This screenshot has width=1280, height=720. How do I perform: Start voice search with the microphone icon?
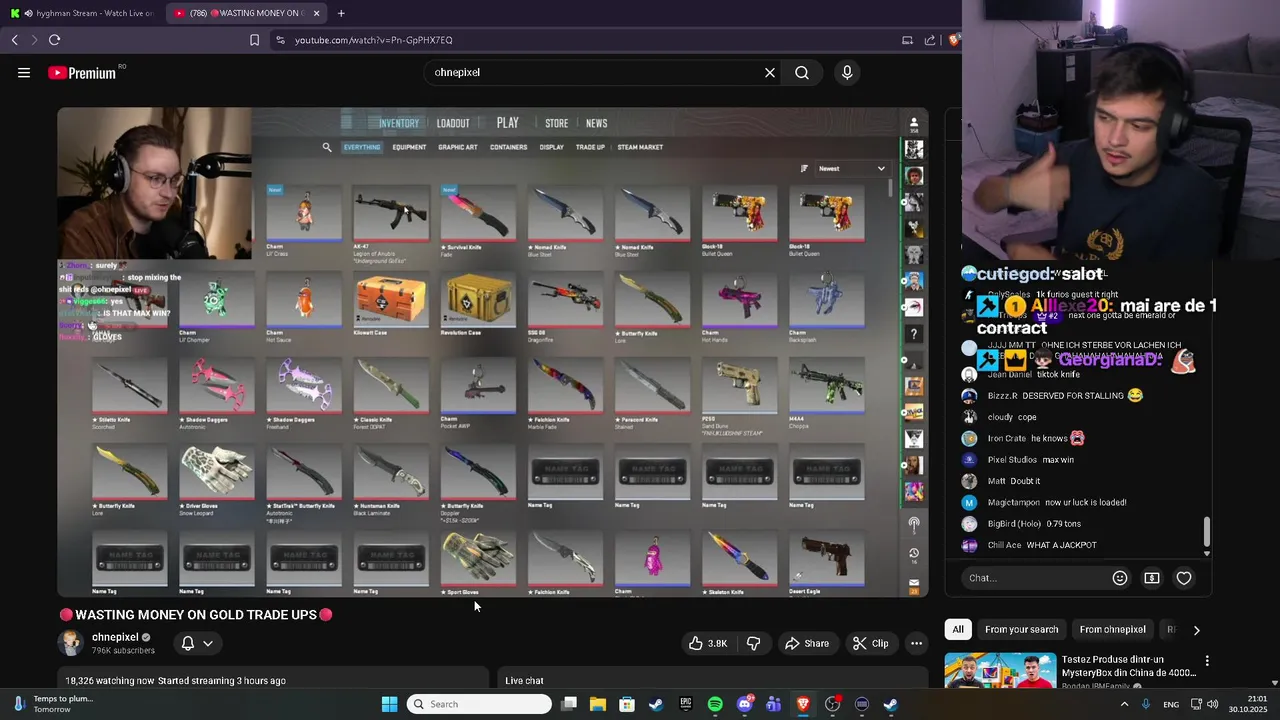(x=847, y=73)
